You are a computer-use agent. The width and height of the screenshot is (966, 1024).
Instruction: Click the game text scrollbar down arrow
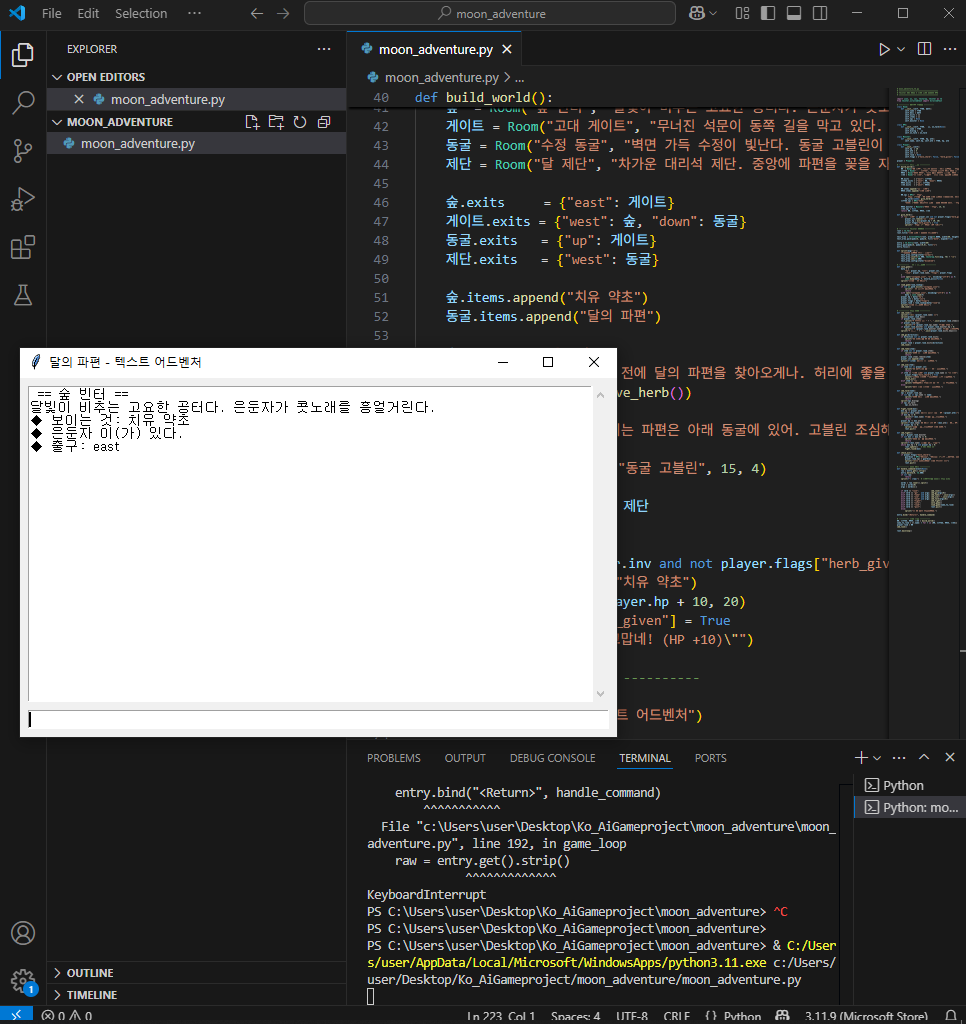pos(600,694)
